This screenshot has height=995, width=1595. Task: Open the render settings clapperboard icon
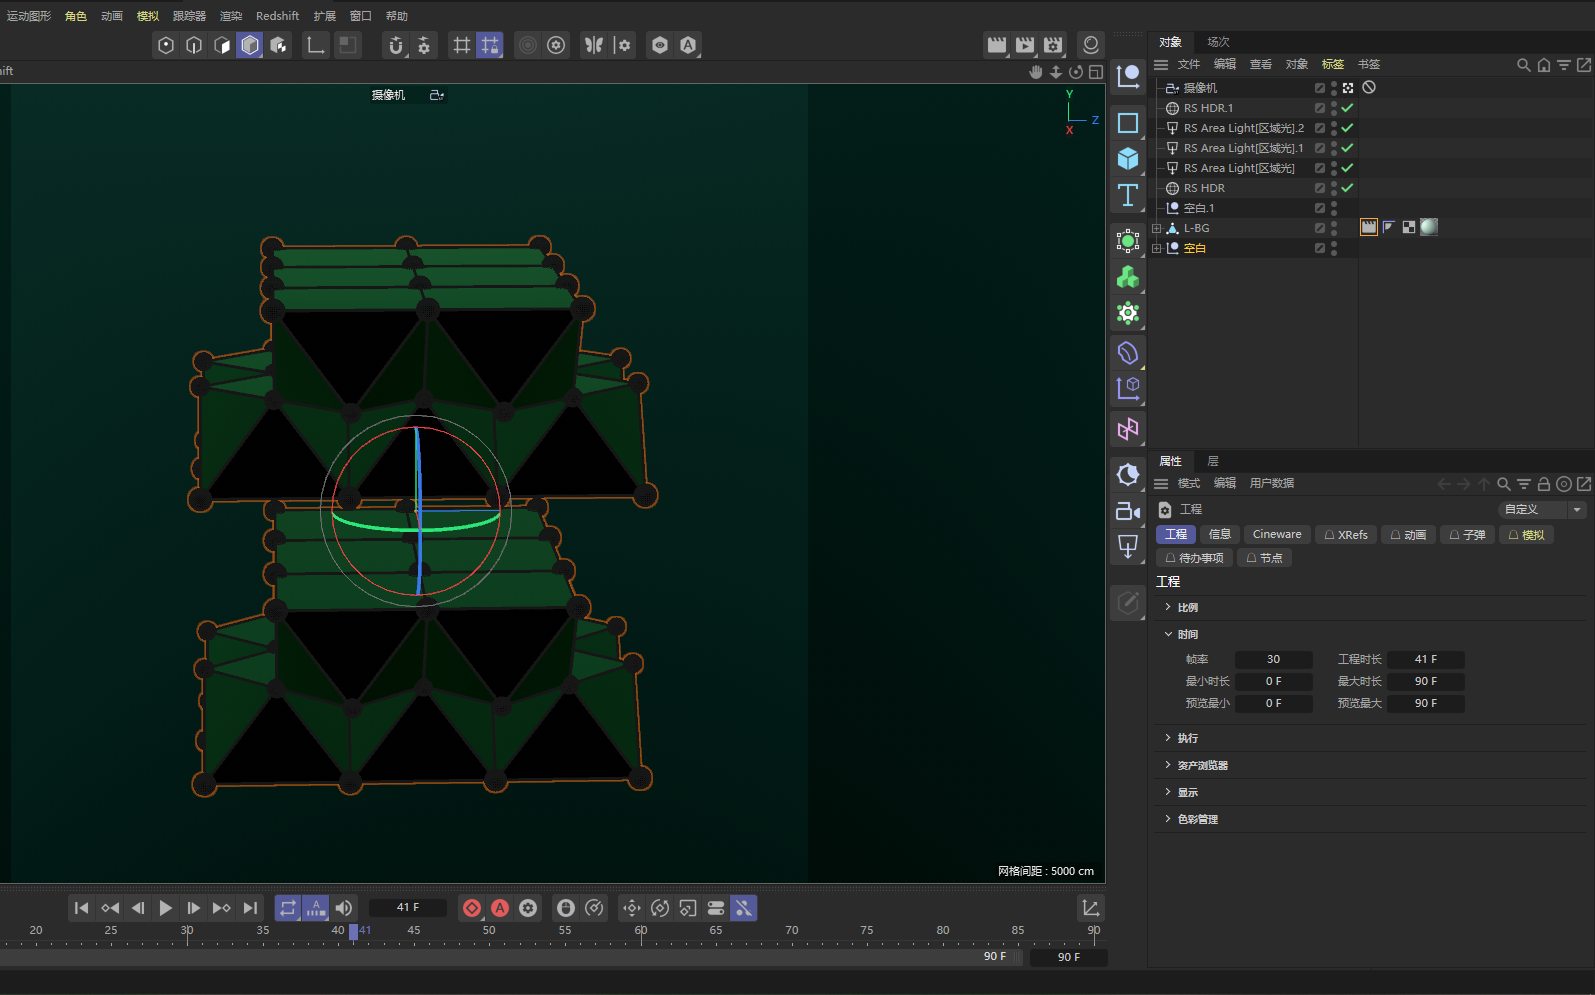click(1053, 45)
